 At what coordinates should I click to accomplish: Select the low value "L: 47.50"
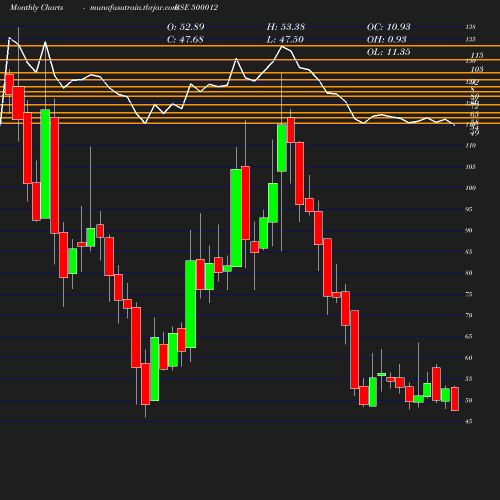285,40
